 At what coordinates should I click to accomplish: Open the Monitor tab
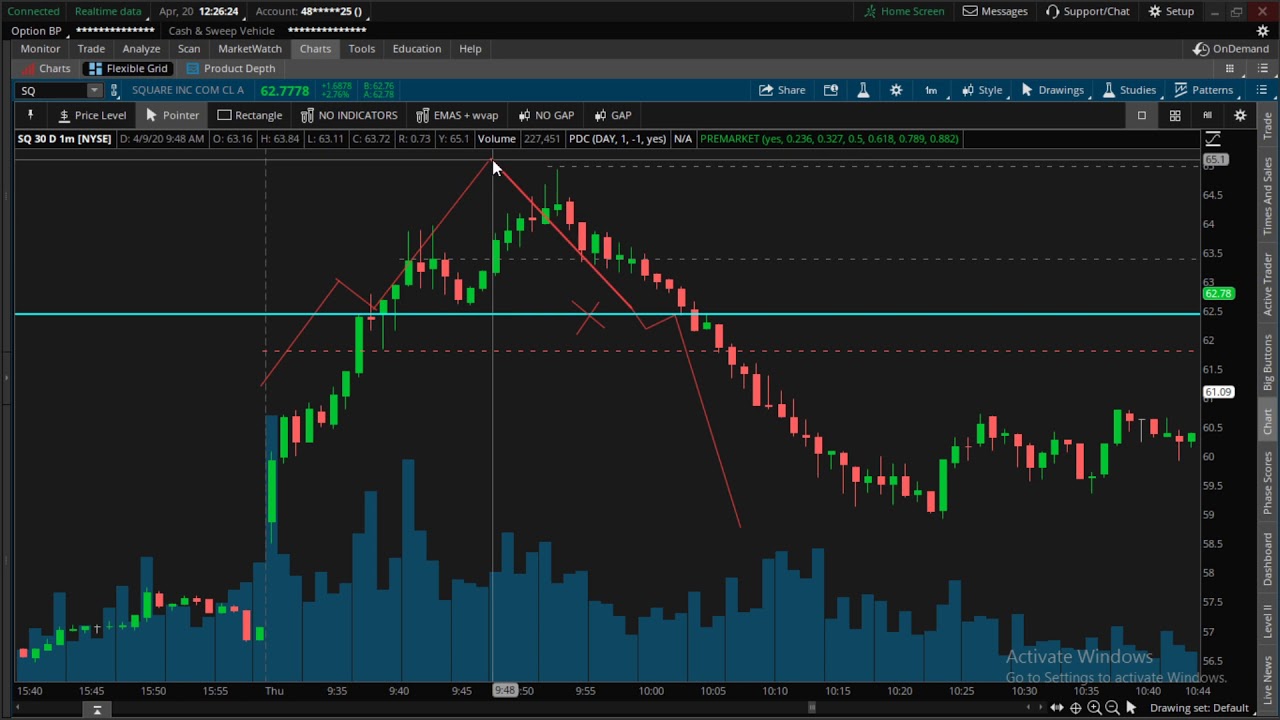pos(40,49)
